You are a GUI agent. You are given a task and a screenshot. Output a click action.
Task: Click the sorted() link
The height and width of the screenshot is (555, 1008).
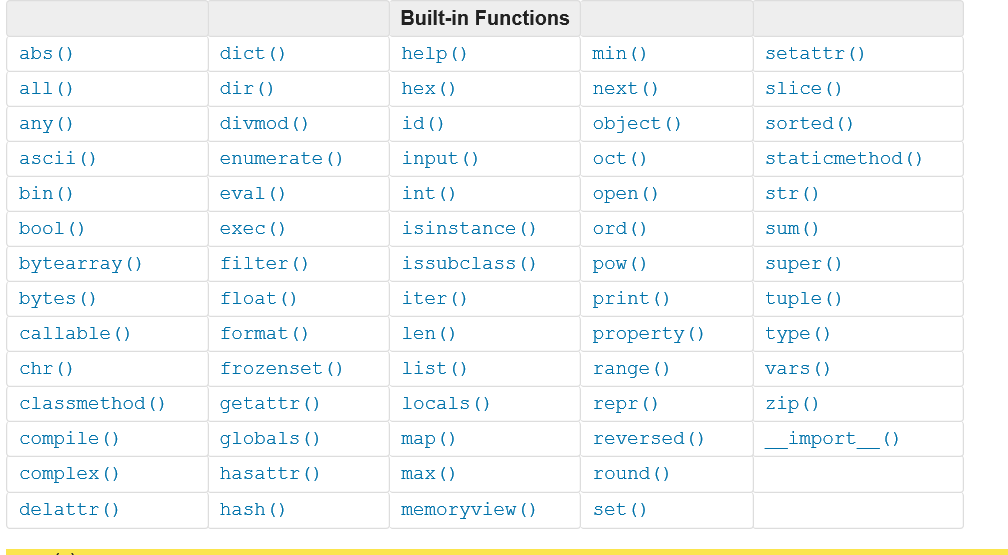(x=809, y=123)
